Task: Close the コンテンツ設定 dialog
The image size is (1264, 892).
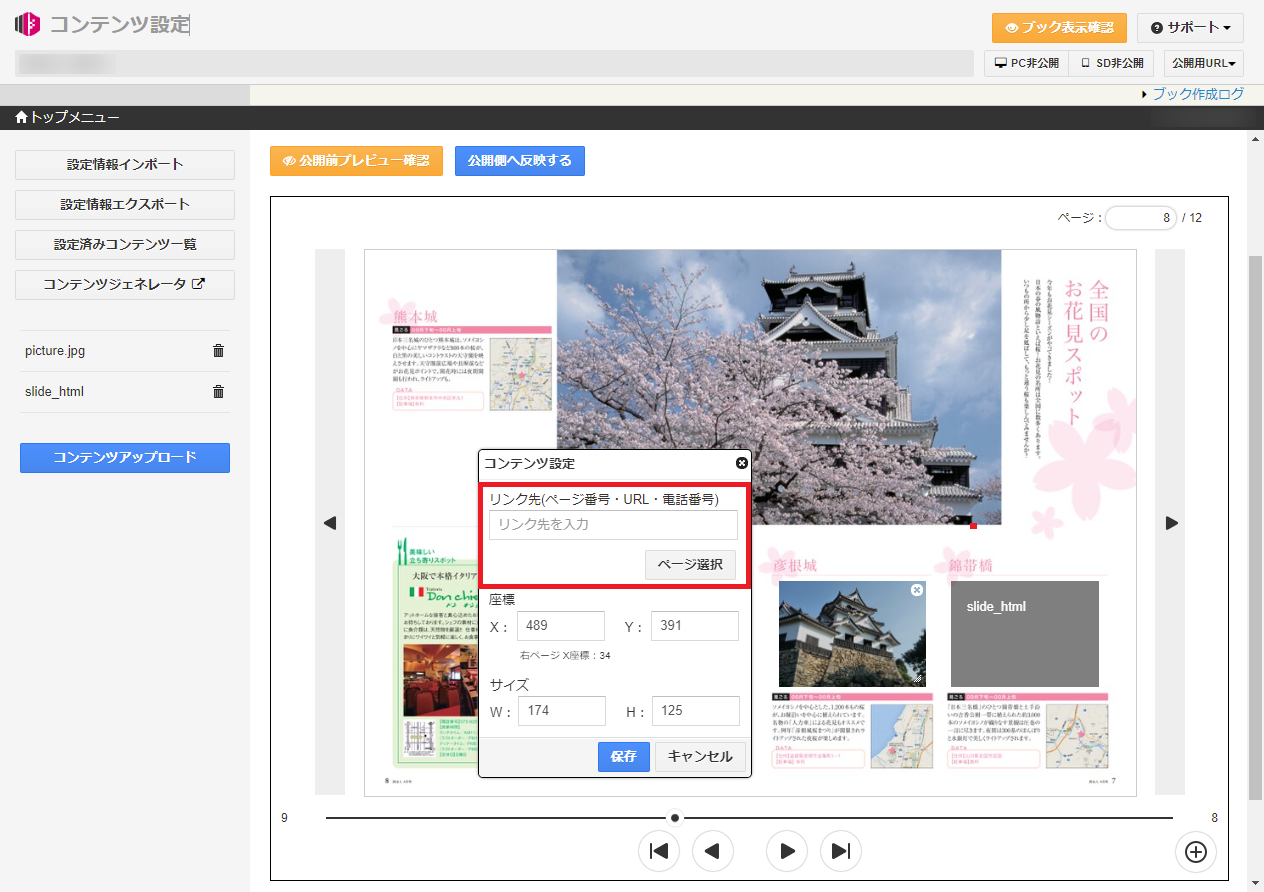Action: point(741,463)
